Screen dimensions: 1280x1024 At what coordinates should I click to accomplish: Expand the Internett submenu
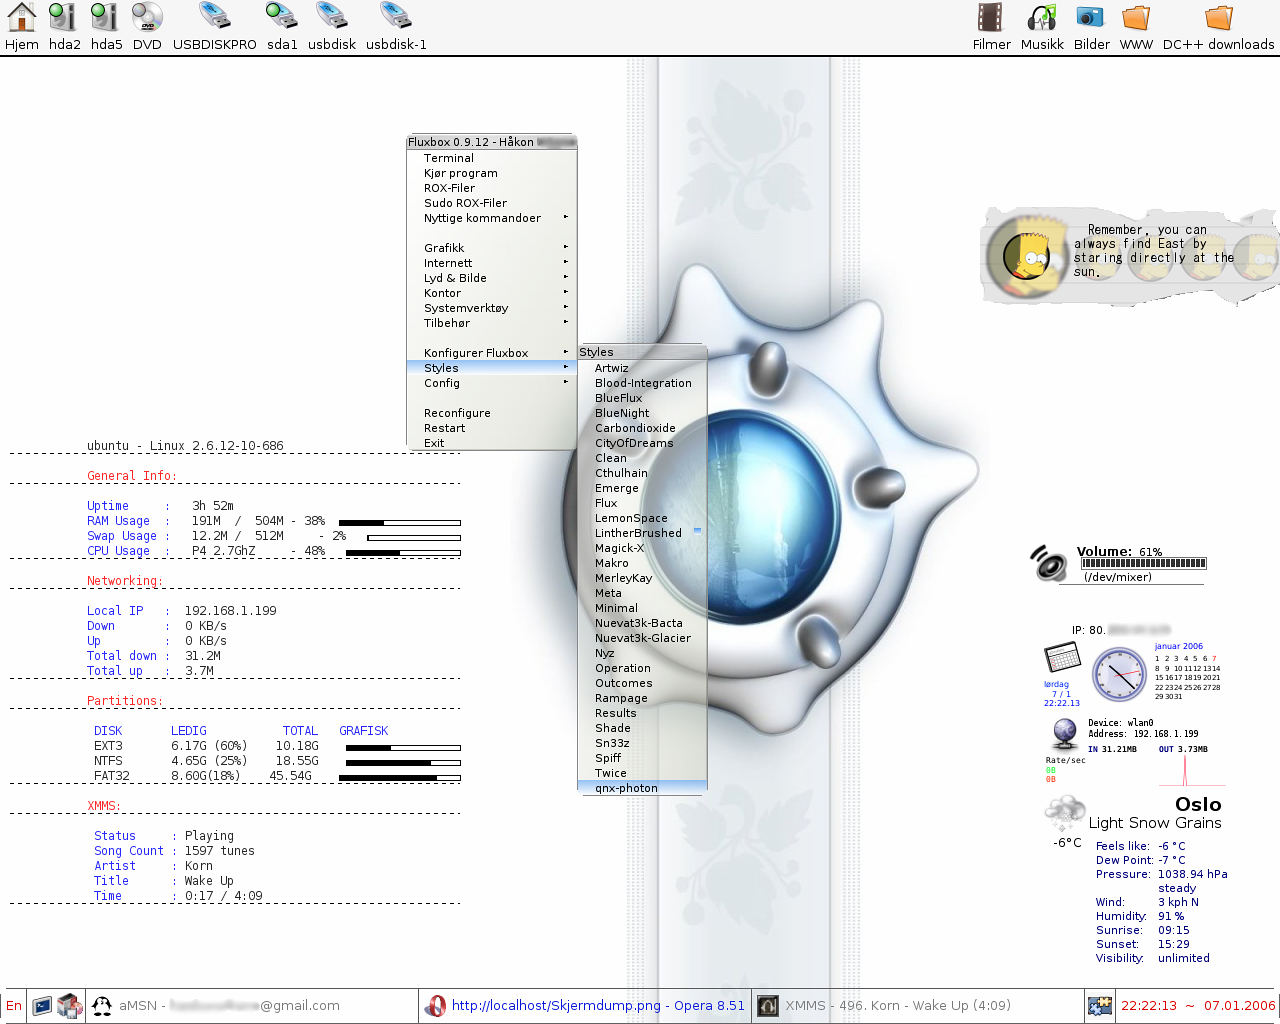click(x=492, y=263)
